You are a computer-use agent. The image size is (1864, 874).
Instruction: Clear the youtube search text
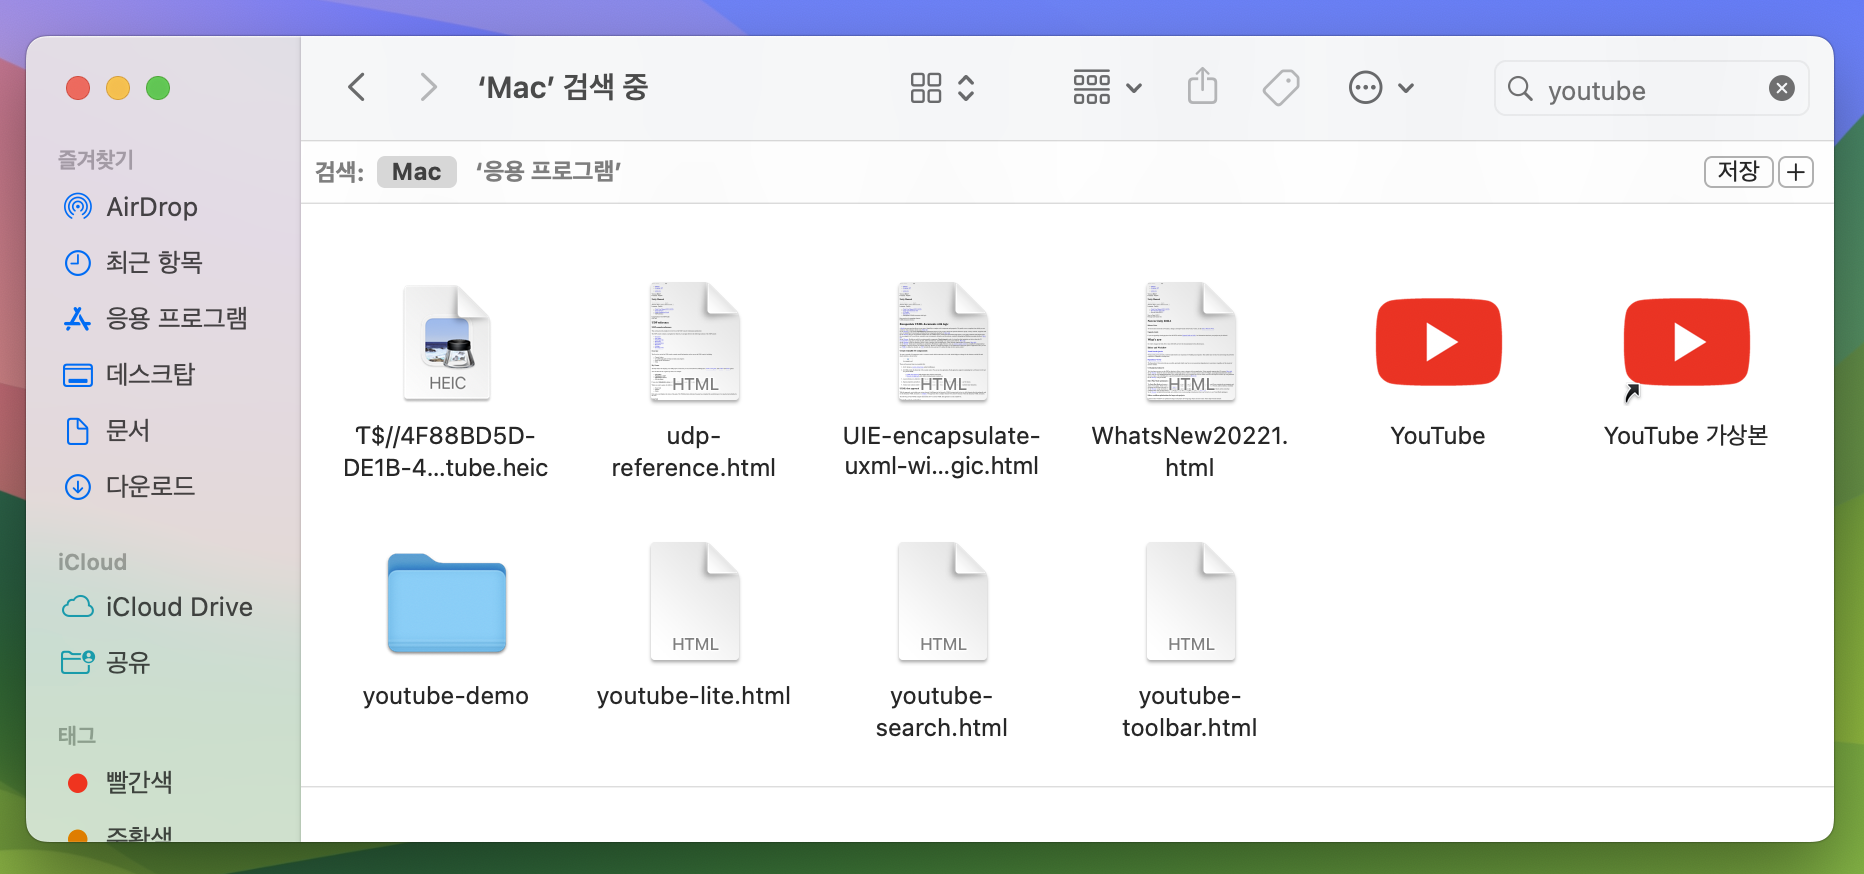(1781, 89)
